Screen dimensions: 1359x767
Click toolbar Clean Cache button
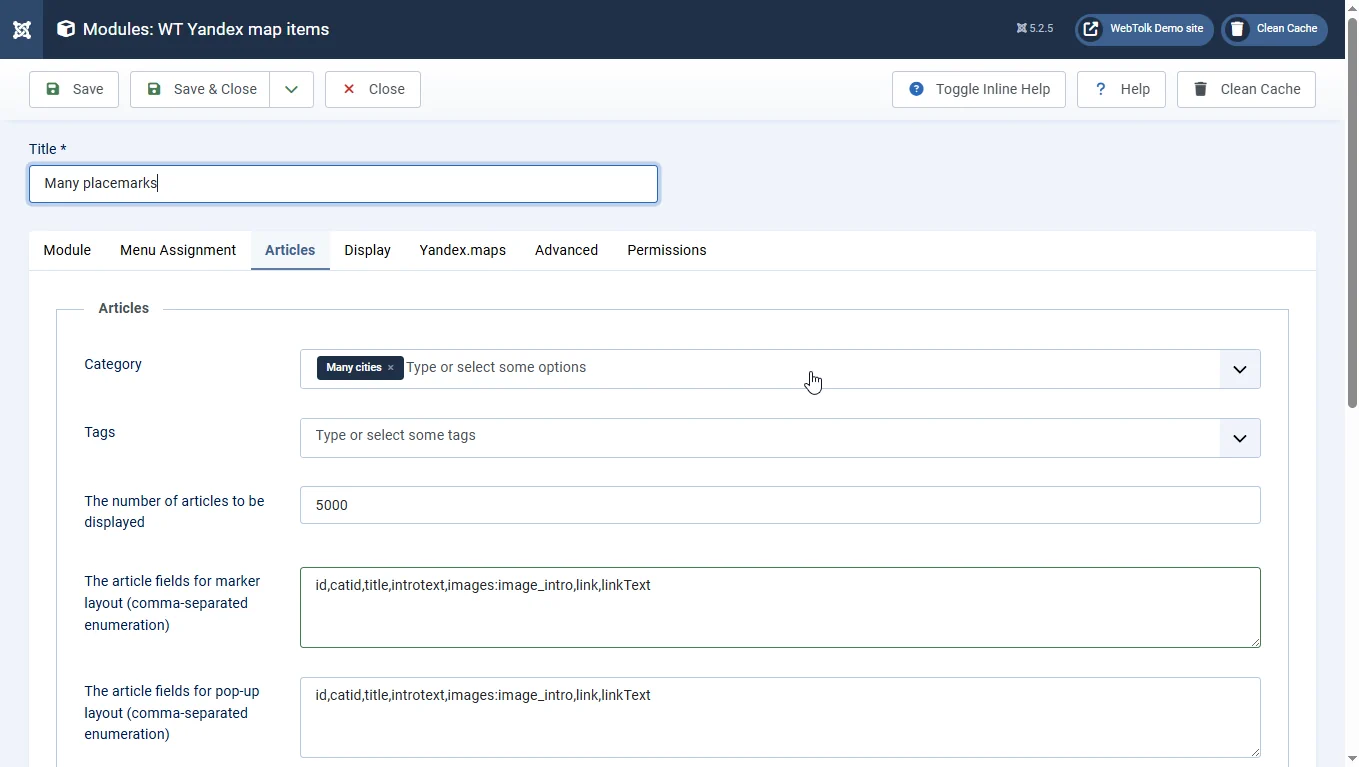(1246, 89)
